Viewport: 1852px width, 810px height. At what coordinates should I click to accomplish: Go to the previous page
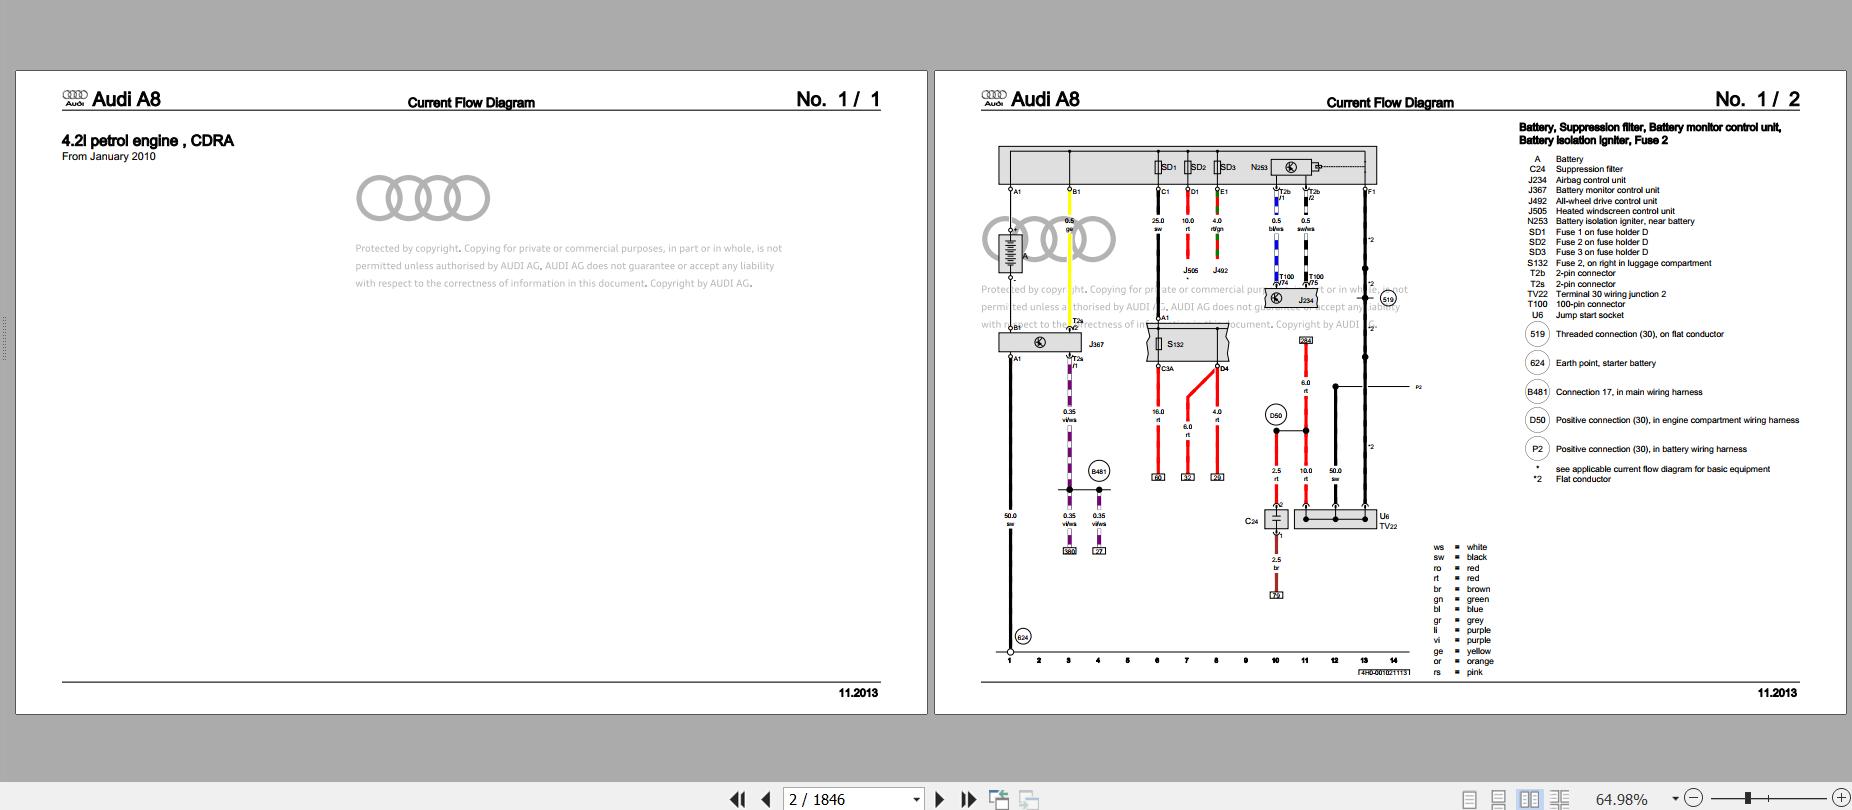click(x=766, y=799)
